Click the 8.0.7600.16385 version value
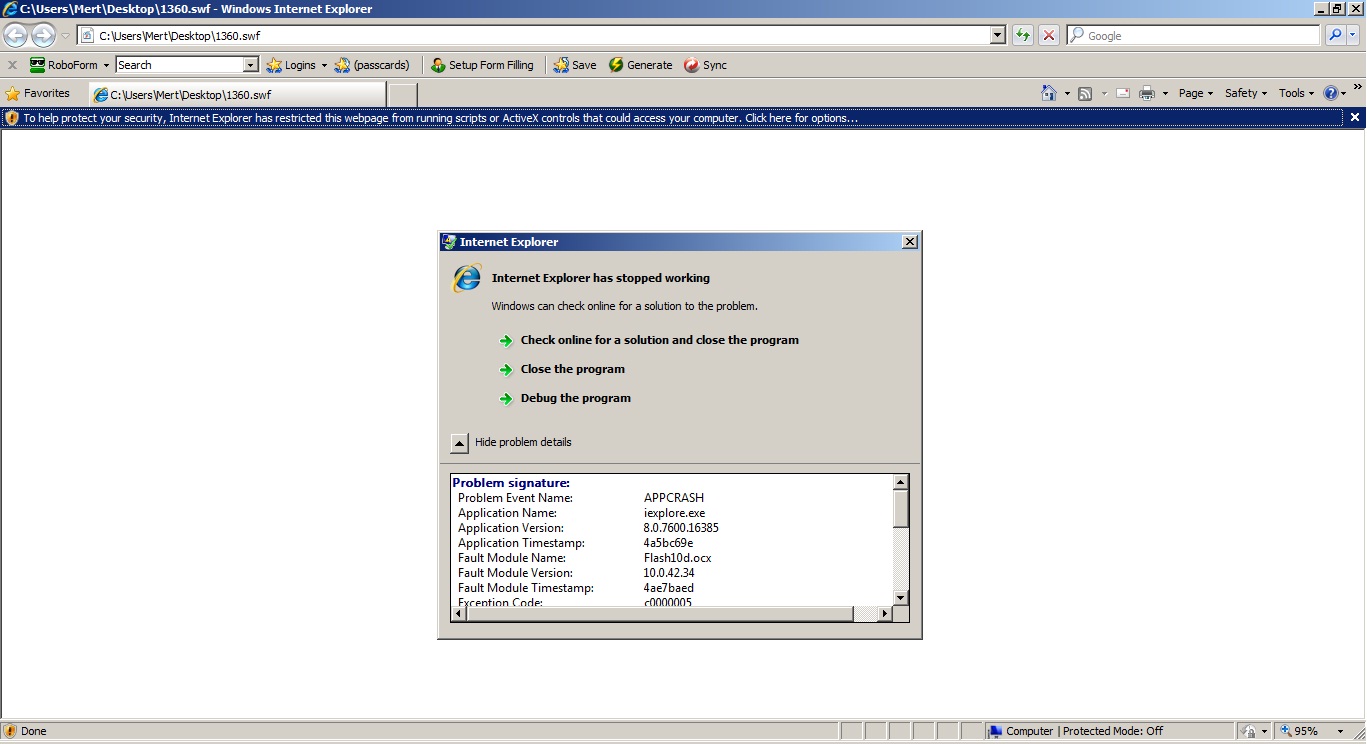 click(681, 528)
